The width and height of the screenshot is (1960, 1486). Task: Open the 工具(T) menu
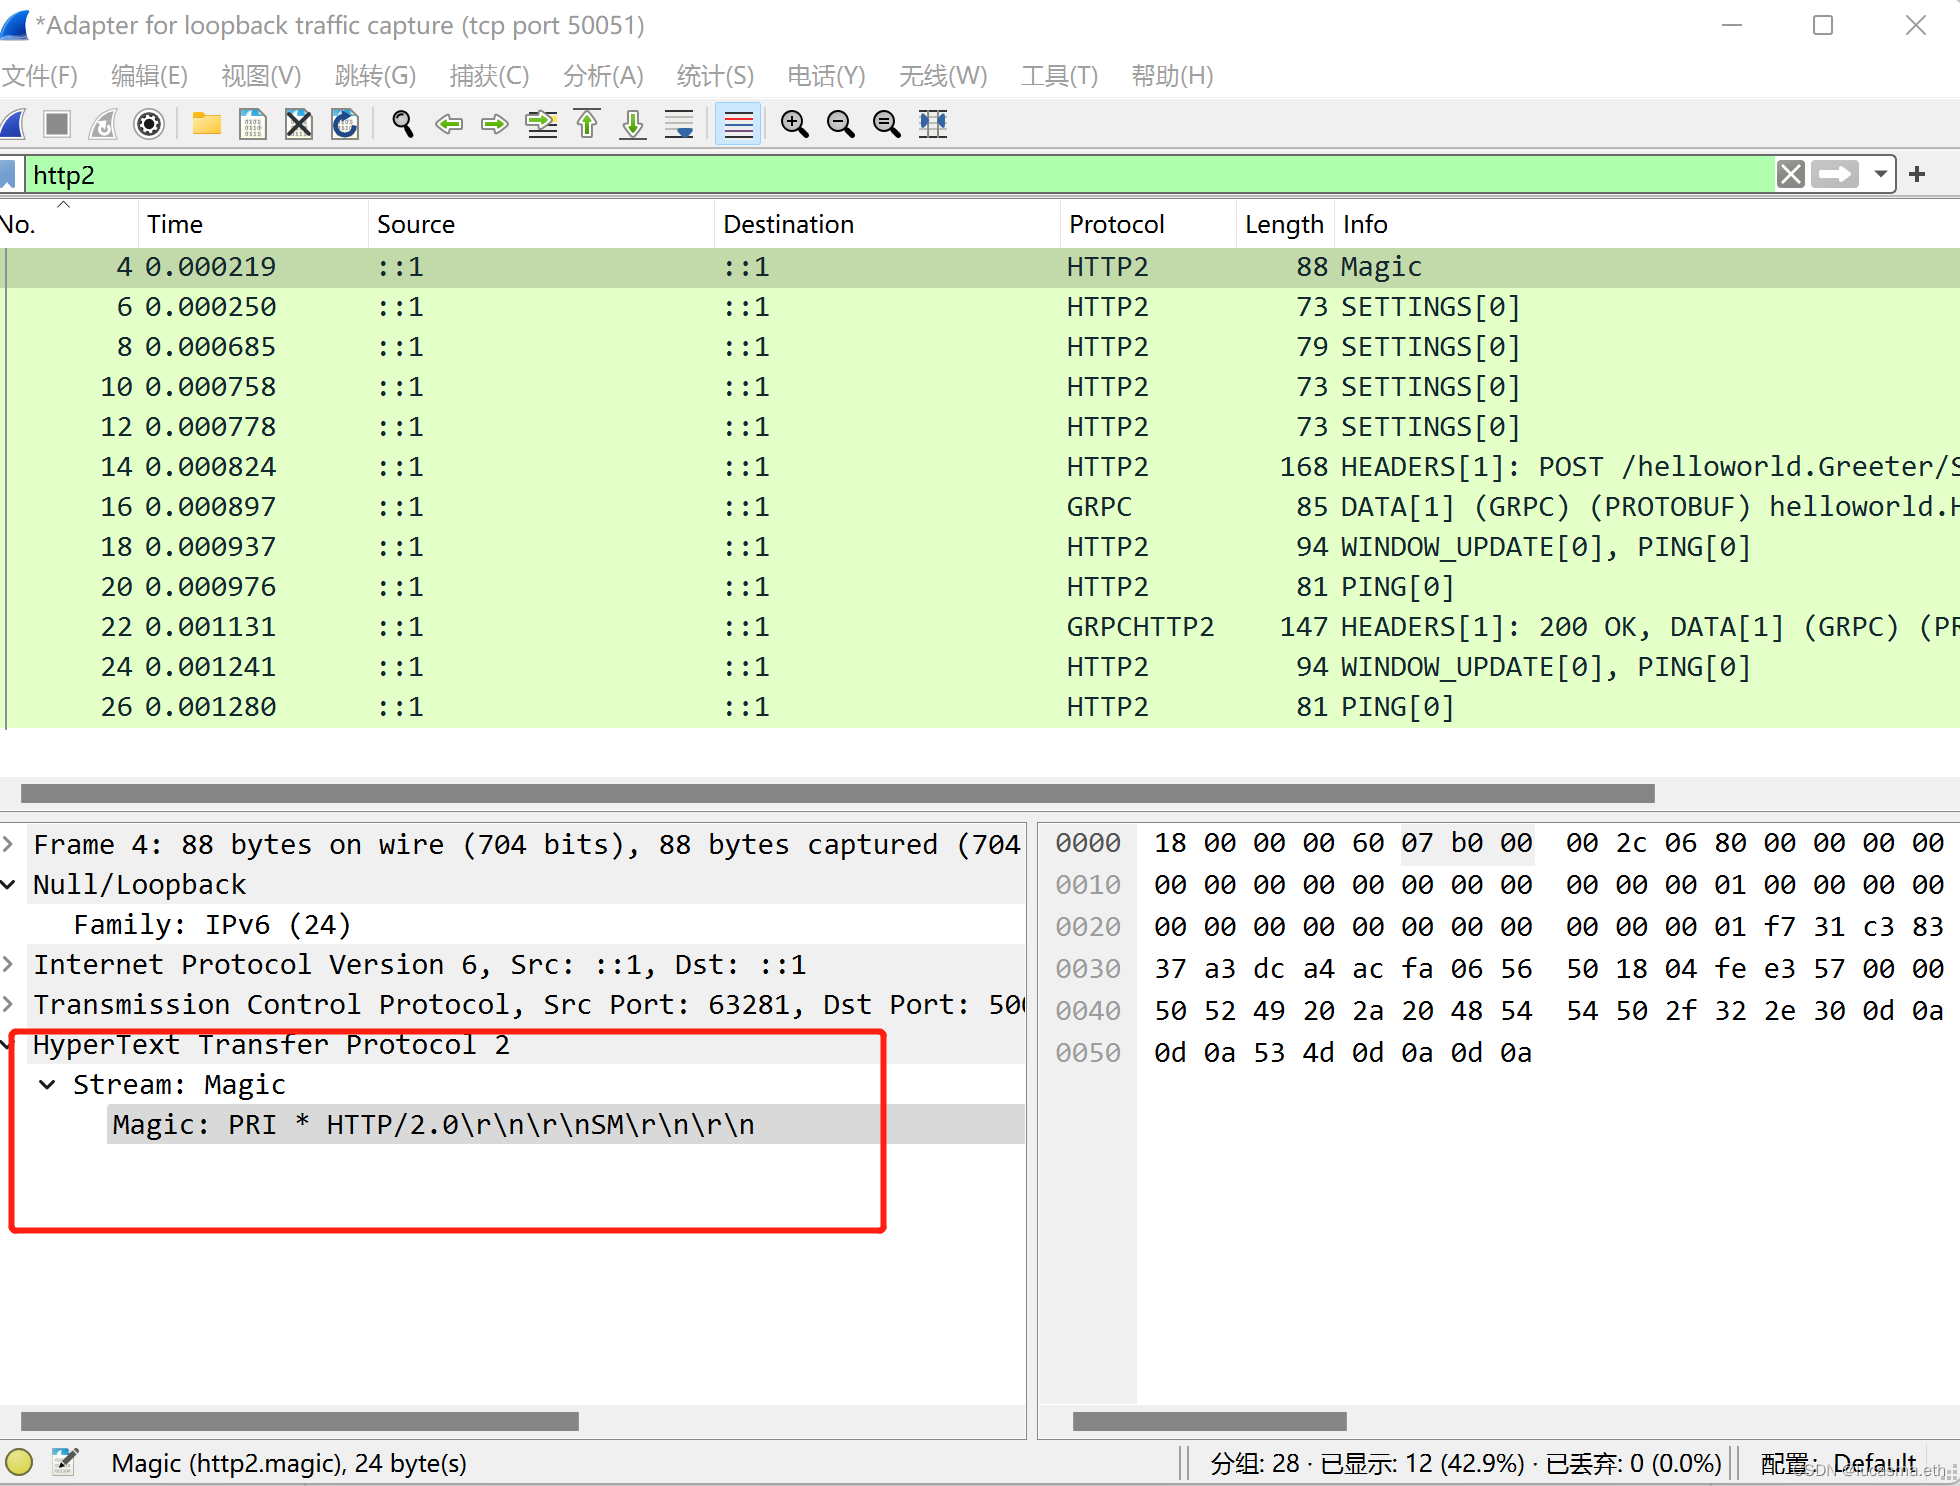(x=1059, y=76)
